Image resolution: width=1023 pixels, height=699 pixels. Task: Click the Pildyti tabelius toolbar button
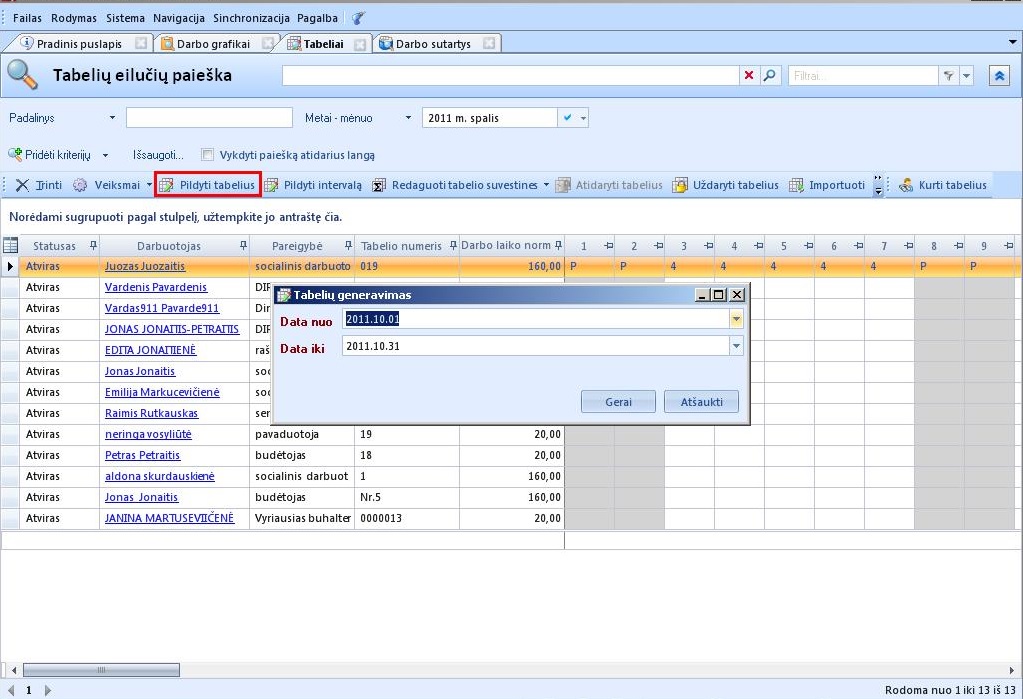pyautogui.click(x=208, y=185)
